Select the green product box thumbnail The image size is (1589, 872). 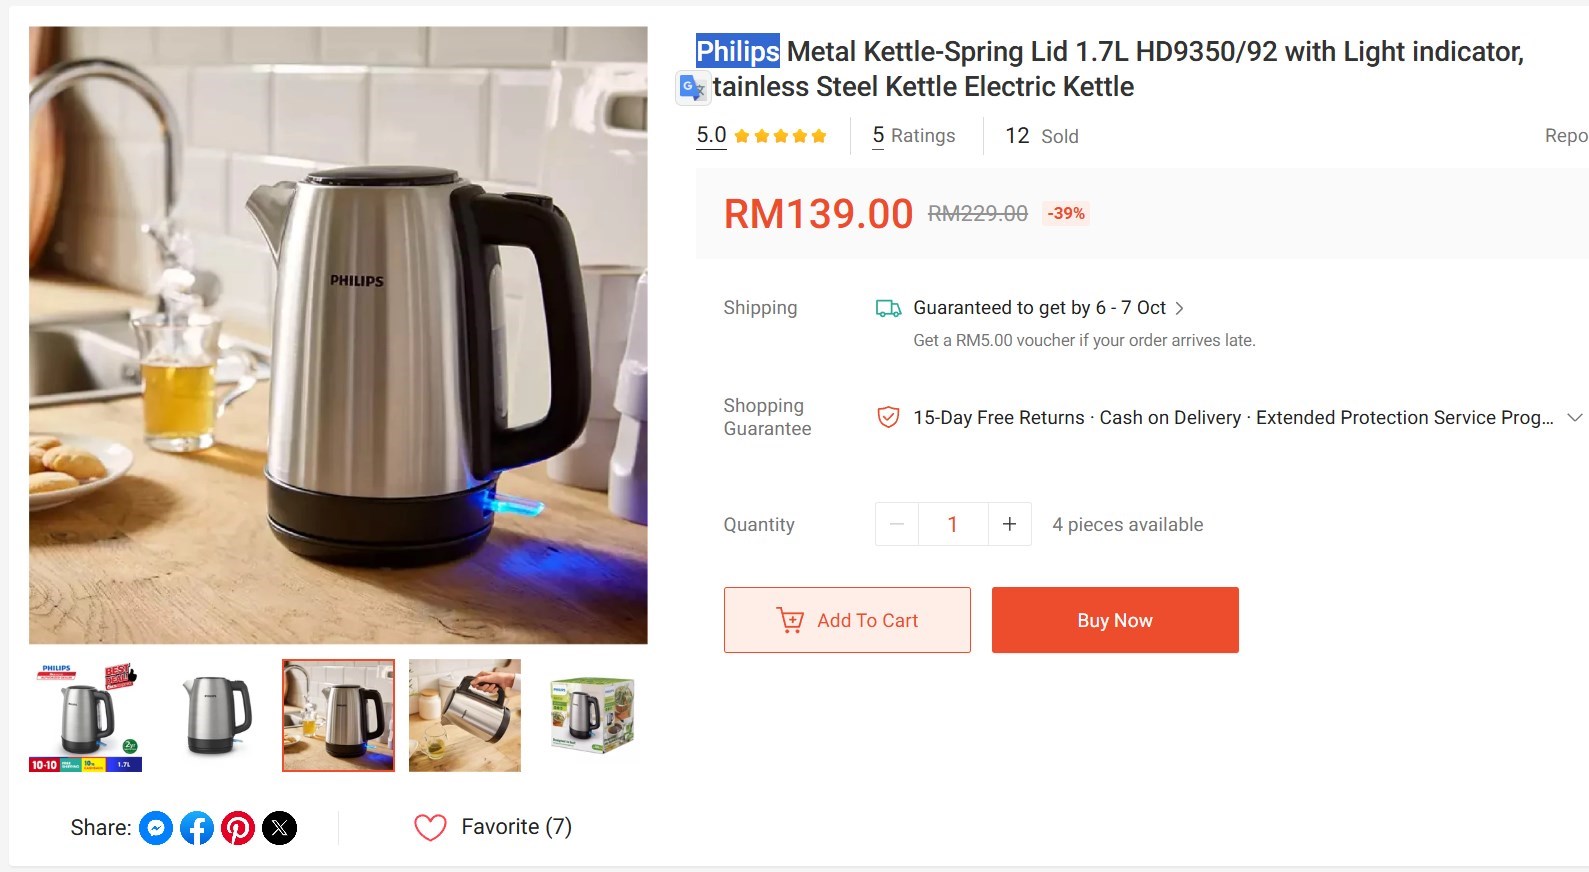pyautogui.click(x=592, y=715)
